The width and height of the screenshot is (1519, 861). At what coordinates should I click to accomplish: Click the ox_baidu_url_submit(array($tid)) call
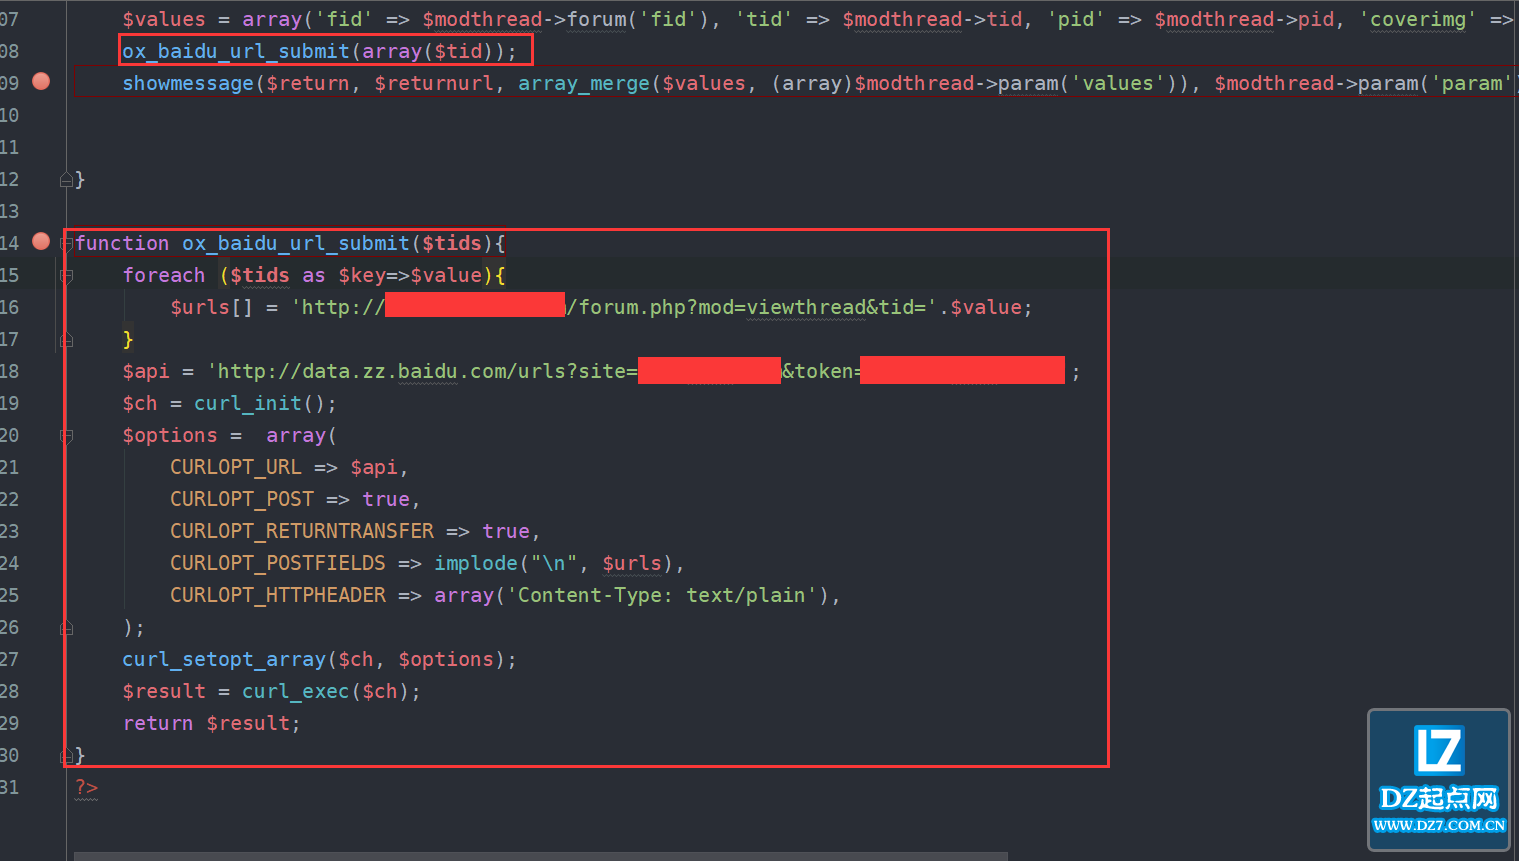pos(320,51)
